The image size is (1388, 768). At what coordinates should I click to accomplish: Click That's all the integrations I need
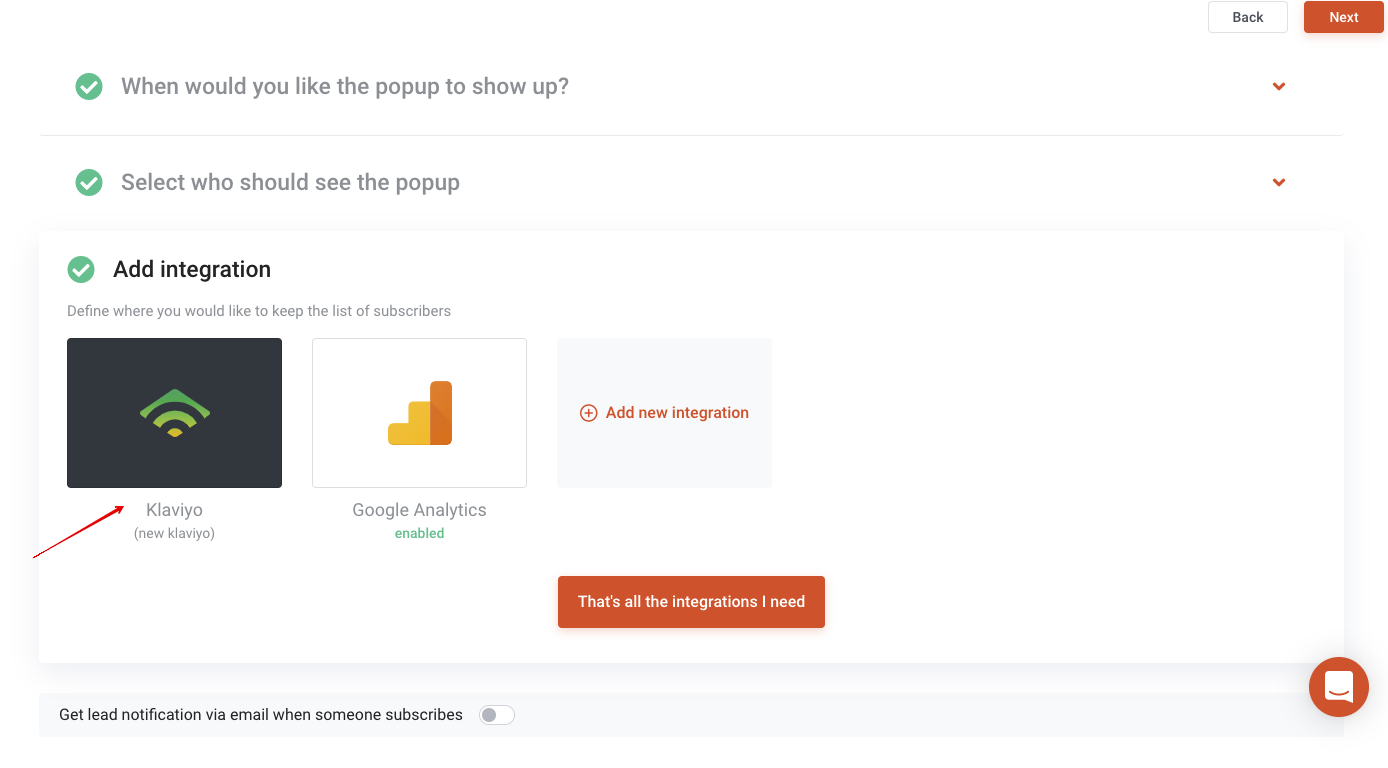691,602
